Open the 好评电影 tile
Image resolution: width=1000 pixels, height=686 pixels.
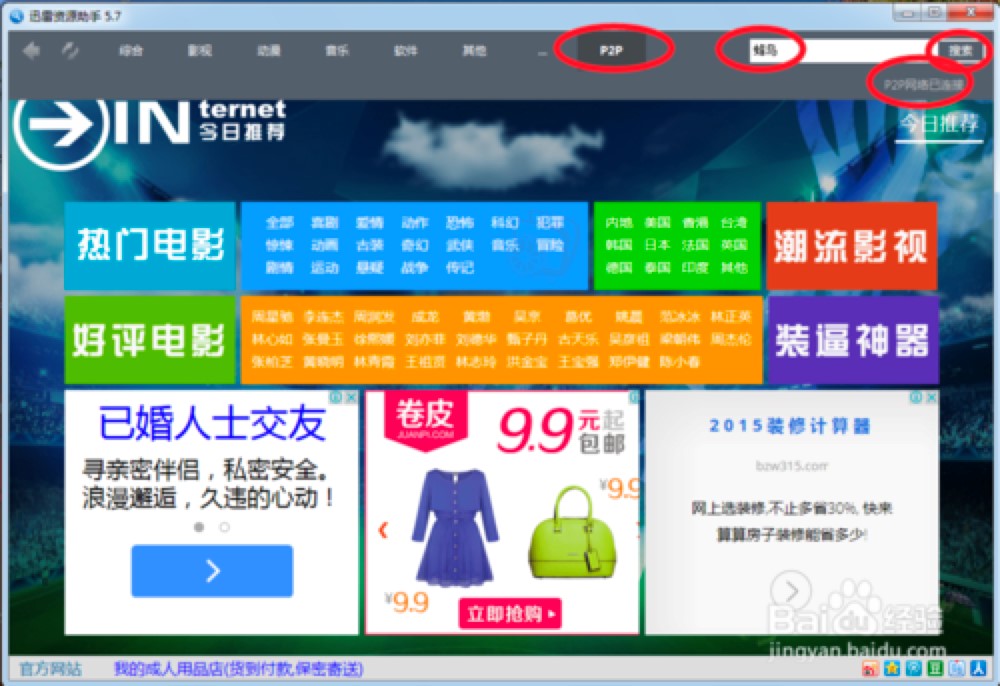tap(150, 339)
